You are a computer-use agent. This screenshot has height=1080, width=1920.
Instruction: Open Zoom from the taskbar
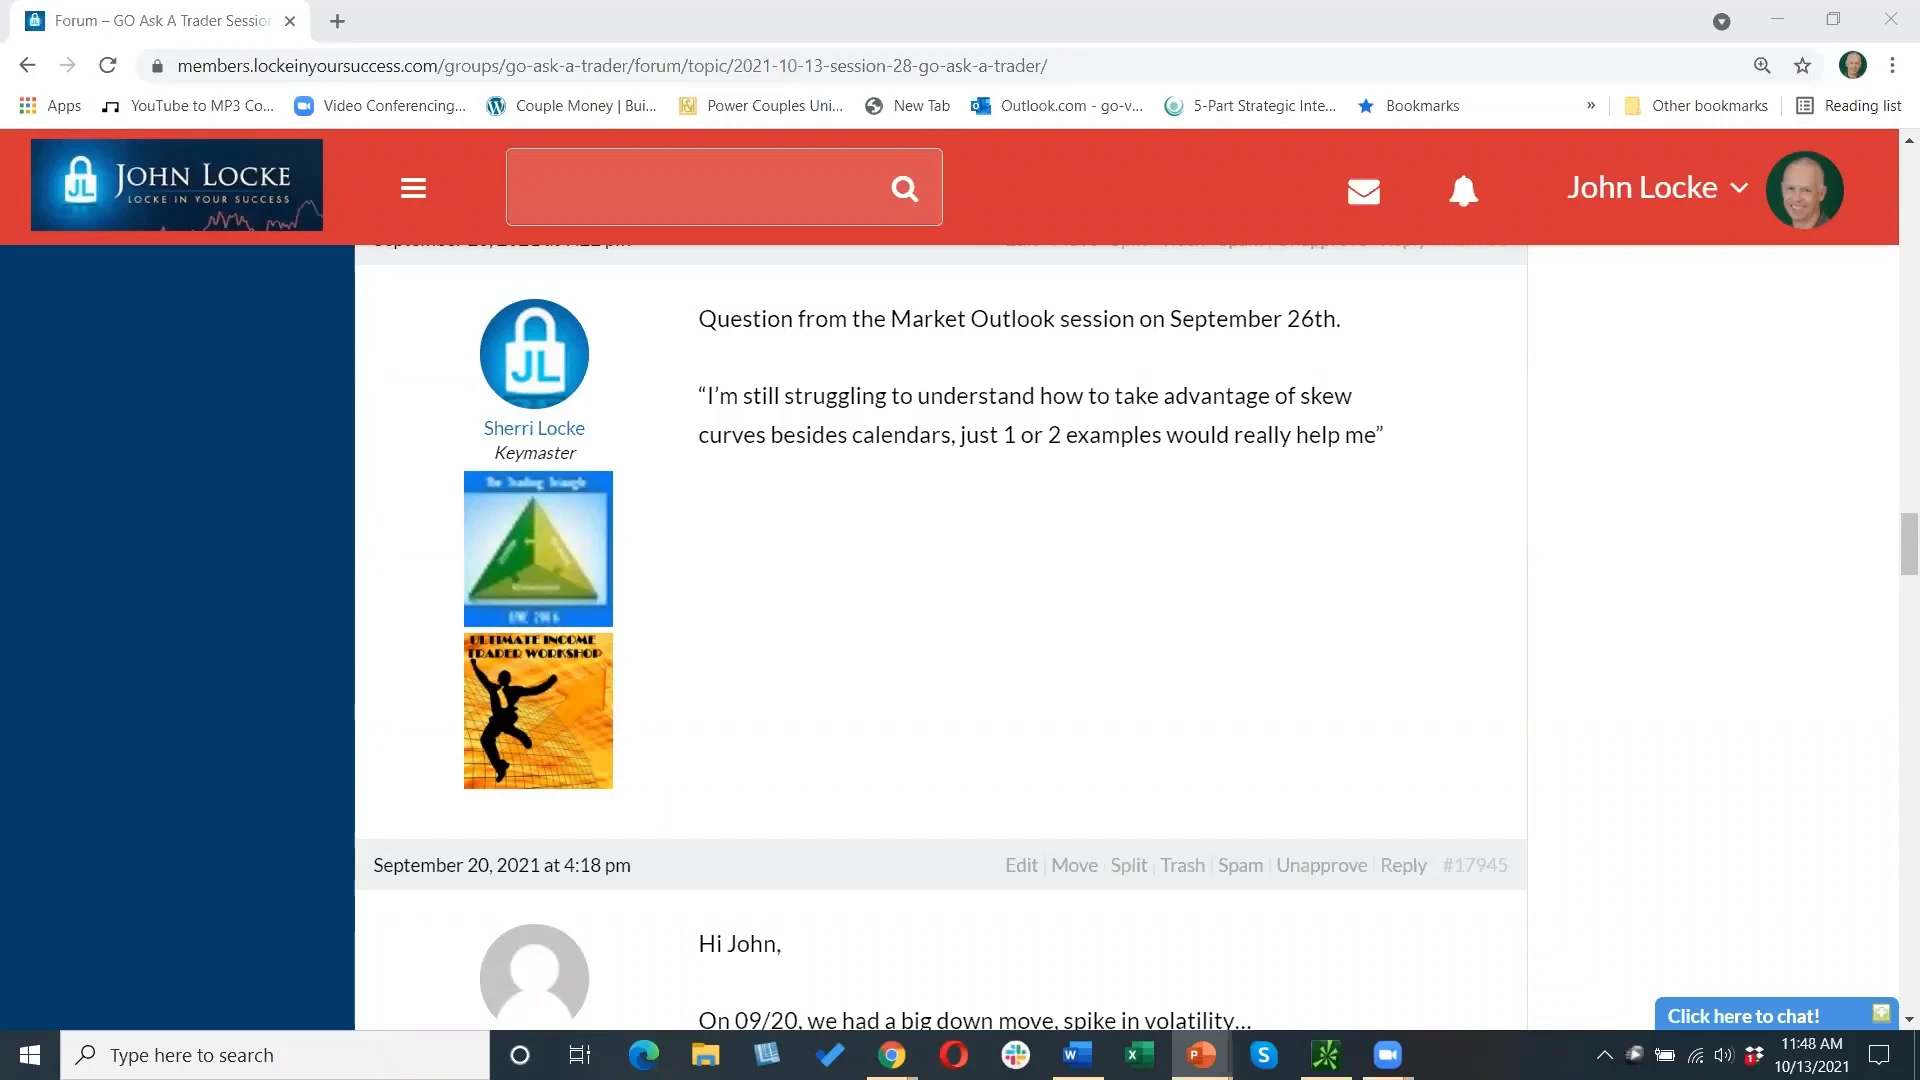(x=1387, y=1055)
